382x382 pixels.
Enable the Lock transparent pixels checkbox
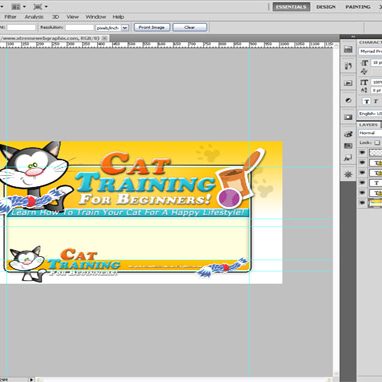coord(377,143)
